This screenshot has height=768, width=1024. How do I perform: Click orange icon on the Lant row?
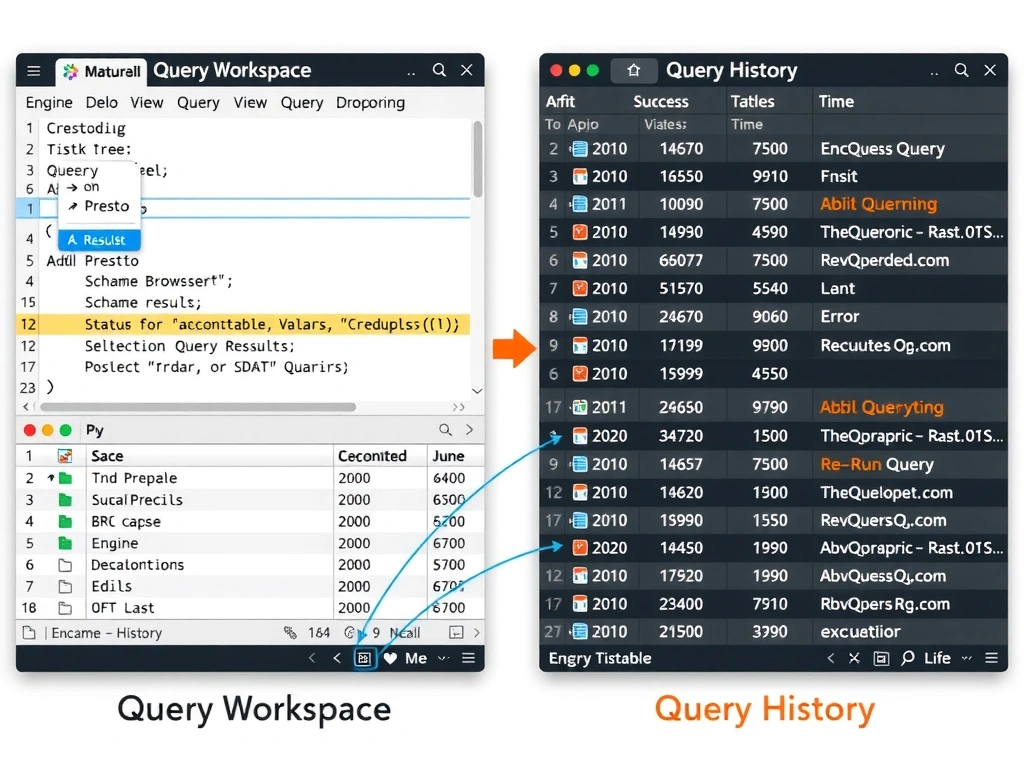tap(579, 289)
